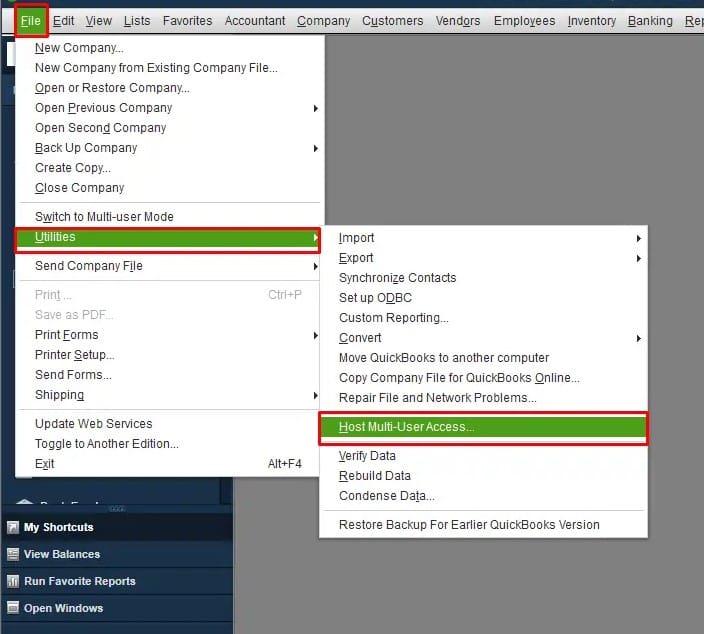
Task: Open Run Favorite Reports sidebar section
Action: pyautogui.click(x=117, y=581)
